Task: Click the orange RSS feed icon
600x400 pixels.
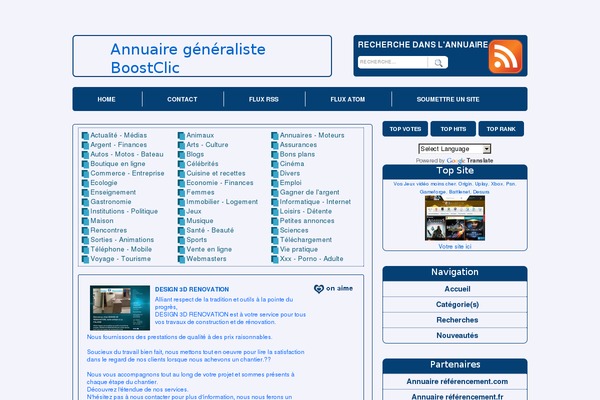Action: coord(505,56)
